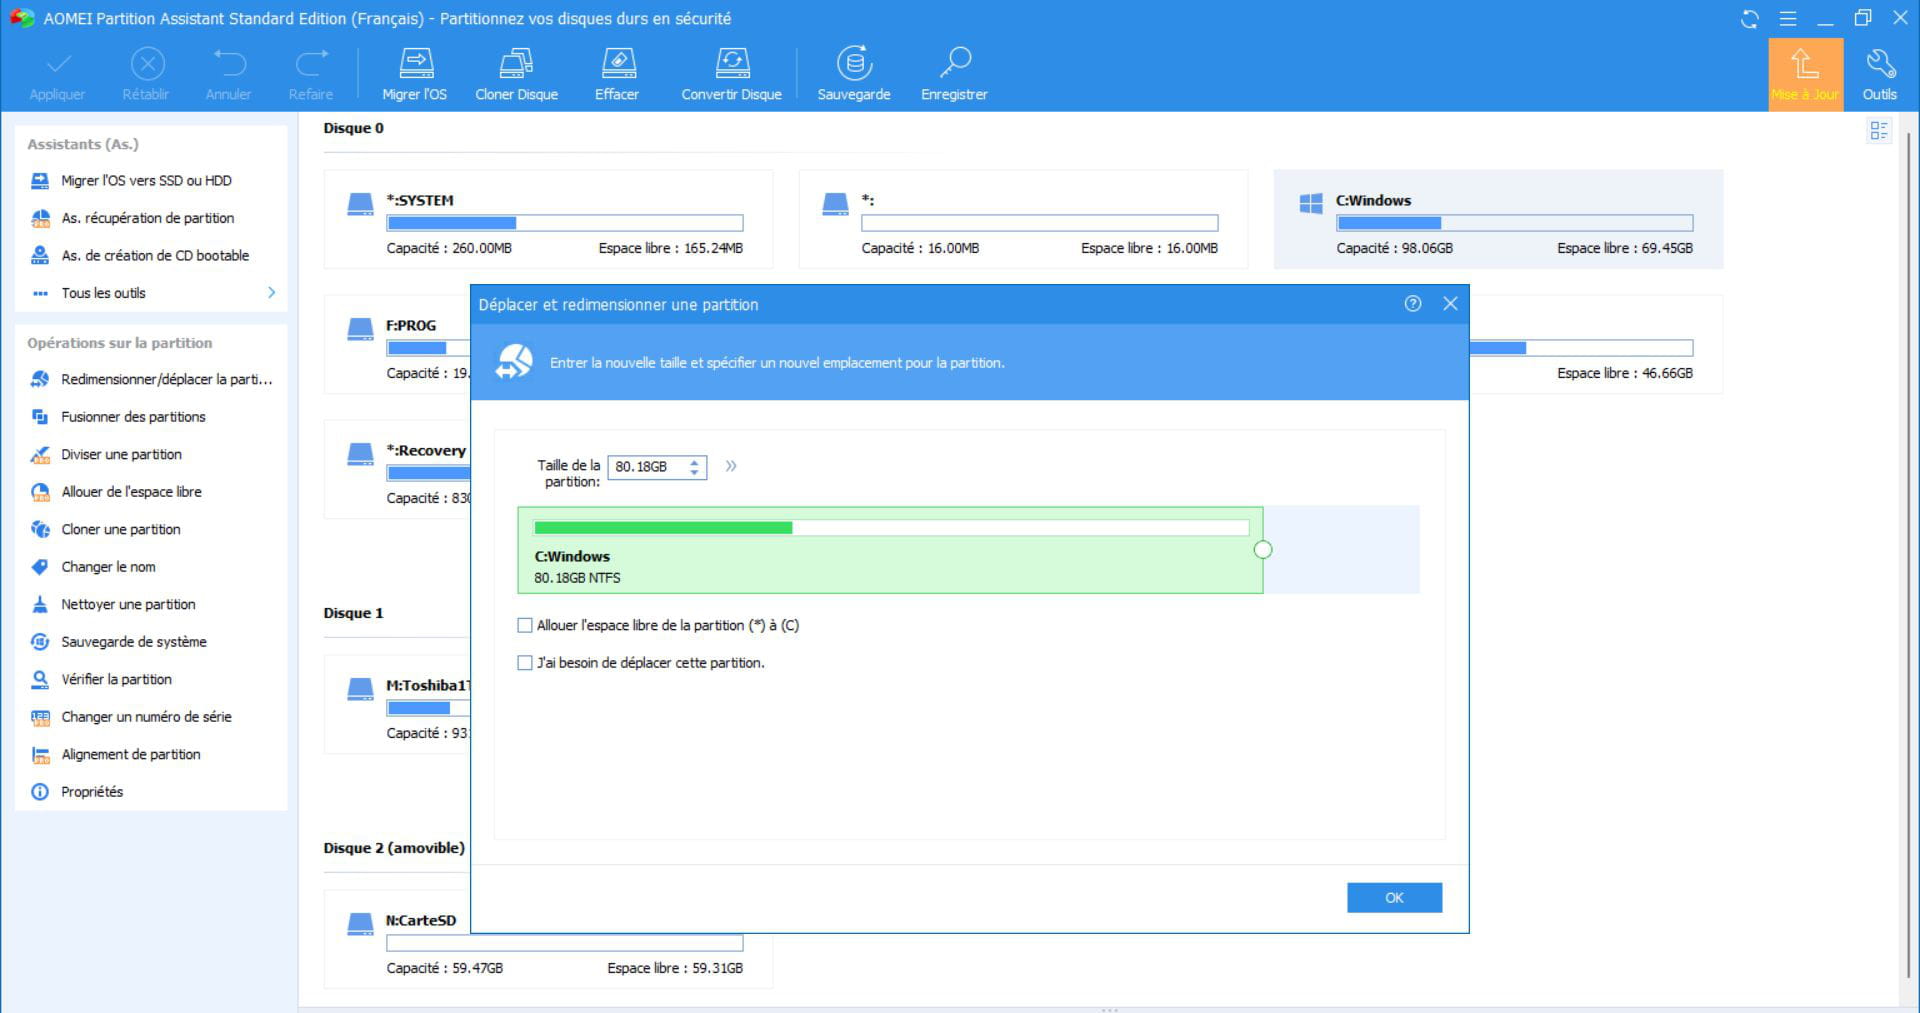Image resolution: width=1920 pixels, height=1013 pixels.
Task: Open Propriétés in sidebar
Action: (x=92, y=792)
